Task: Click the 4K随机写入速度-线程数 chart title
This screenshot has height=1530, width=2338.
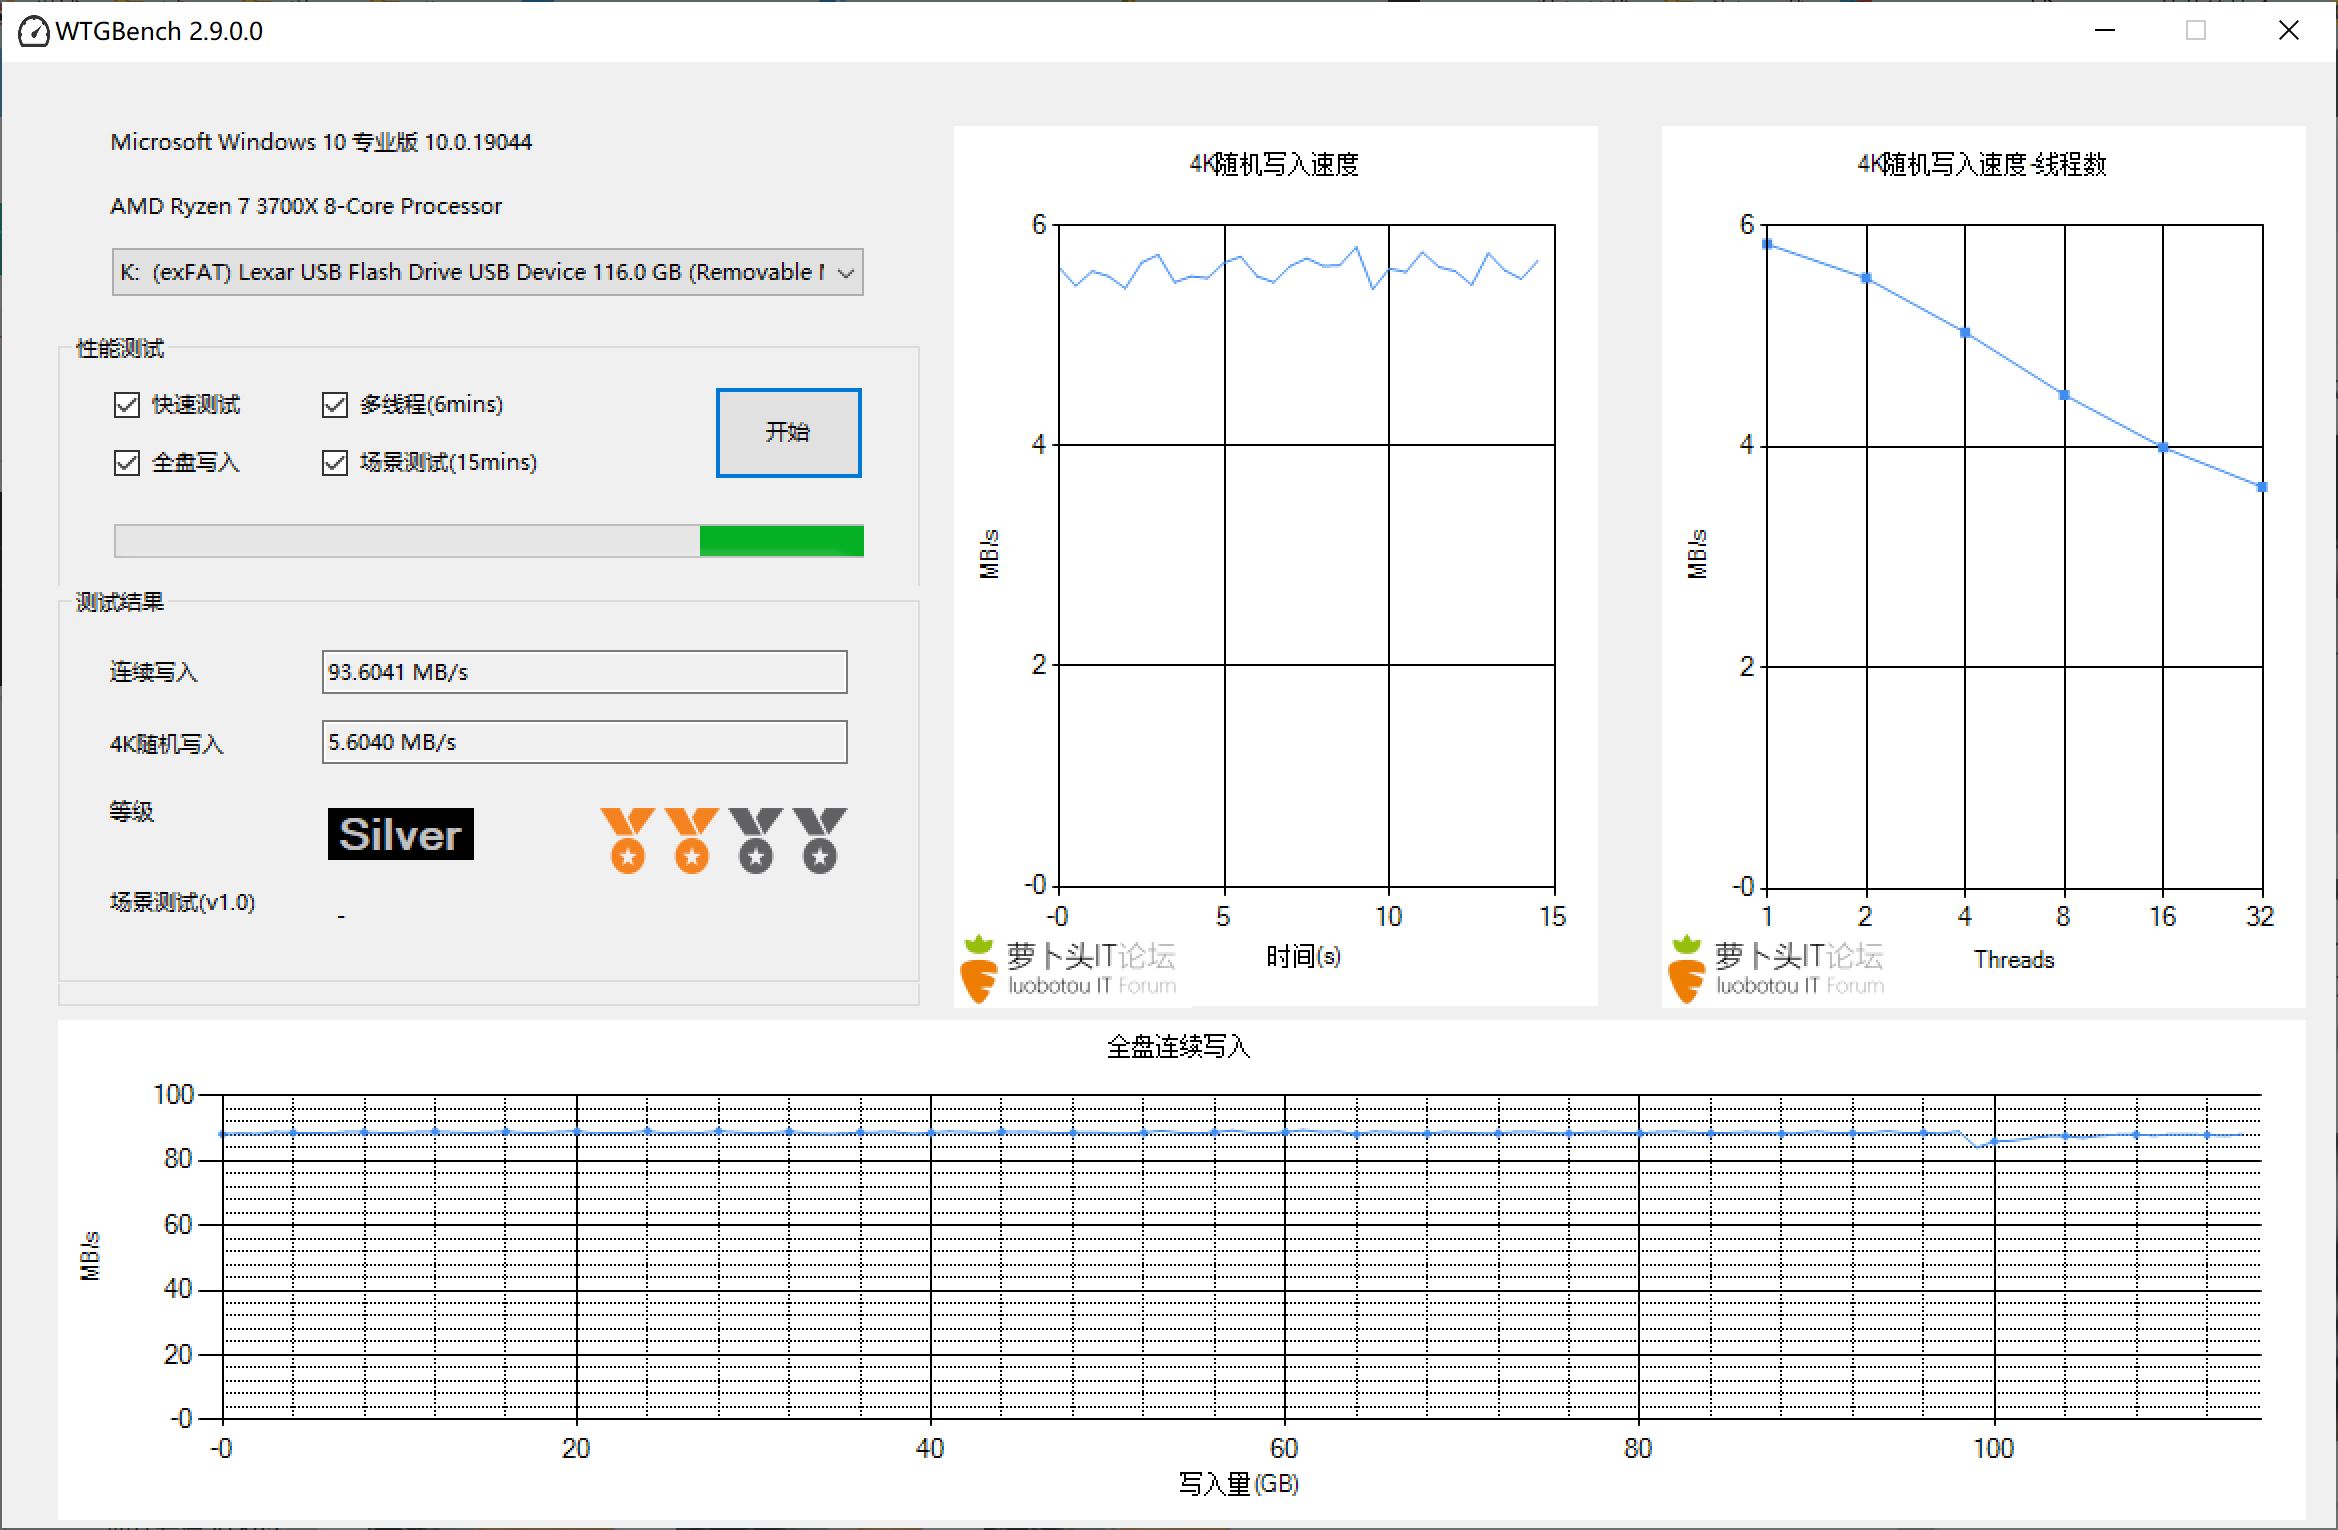Action: tap(1981, 164)
